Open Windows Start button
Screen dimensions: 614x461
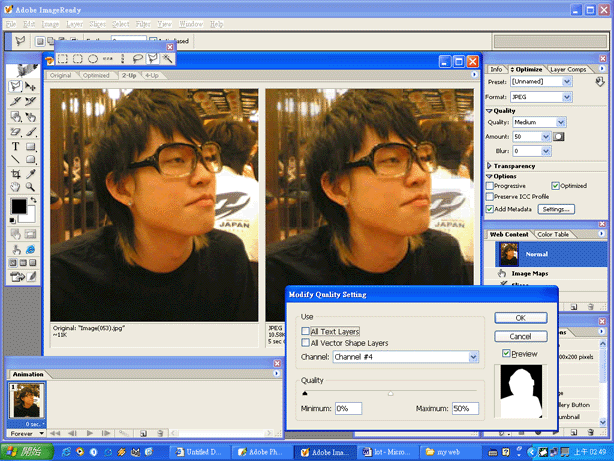pyautogui.click(x=27, y=452)
